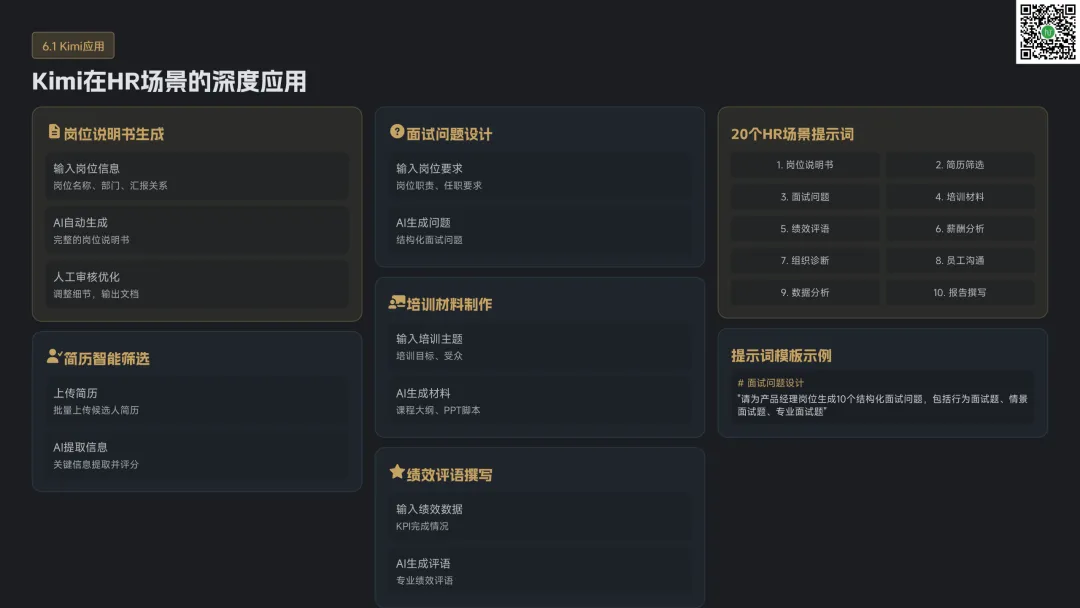This screenshot has width=1080, height=608.
Task: Click the question mark icon beside 面试问题设计
Action: pyautogui.click(x=397, y=132)
